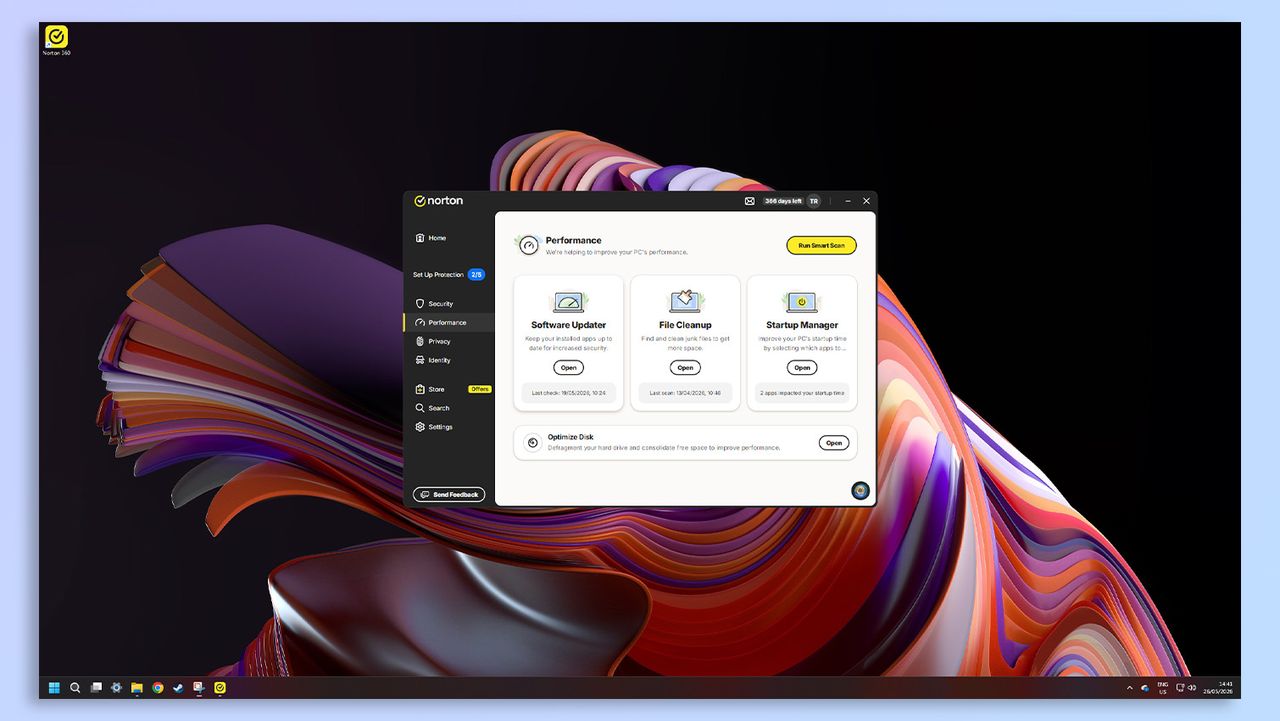
Task: Switch the ENG US input language
Action: tap(1162, 688)
